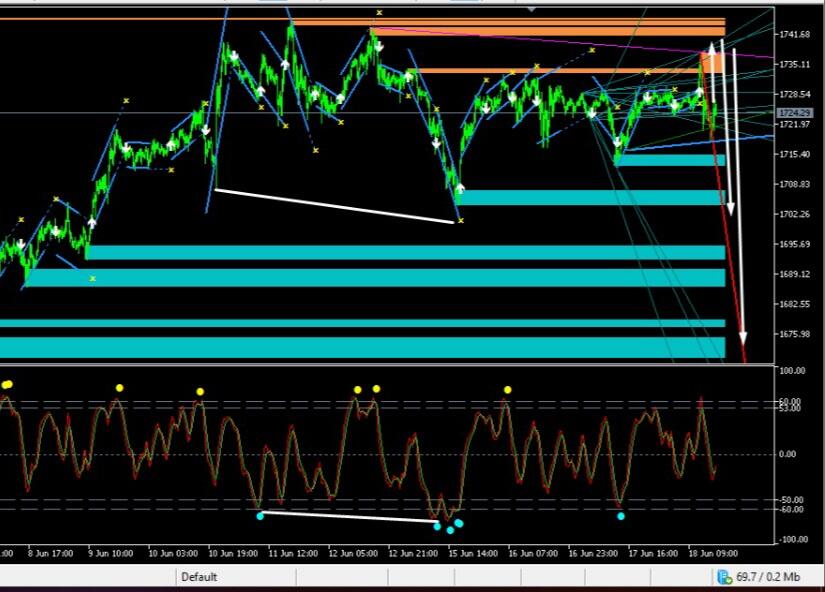Select the cyan support zone at 1715.40 level
Viewport: 825px width, 592px height.
(x=670, y=160)
